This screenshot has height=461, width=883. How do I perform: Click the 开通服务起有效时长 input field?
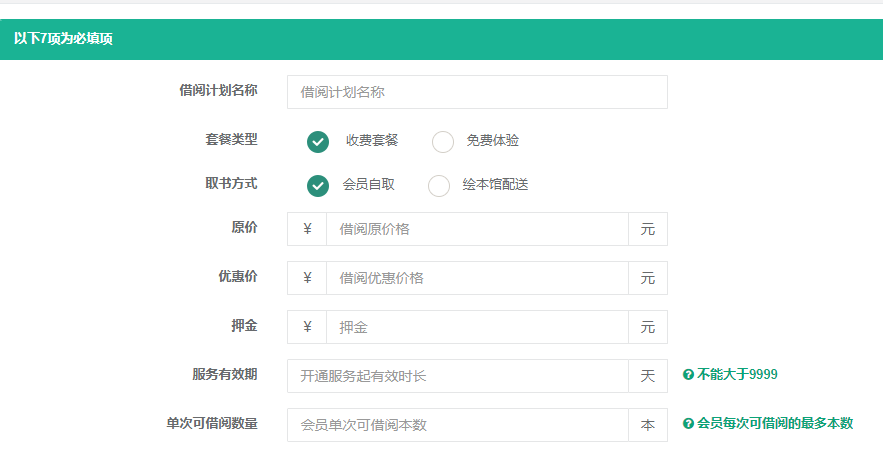tap(458, 376)
